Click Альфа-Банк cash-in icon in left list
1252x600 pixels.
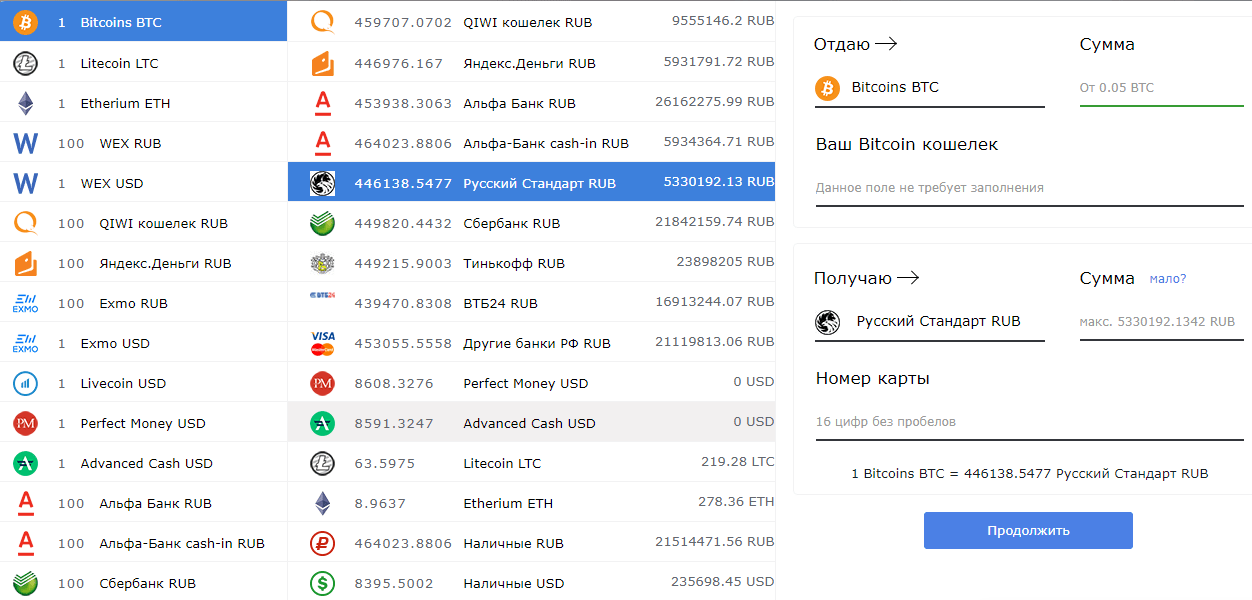(25, 543)
